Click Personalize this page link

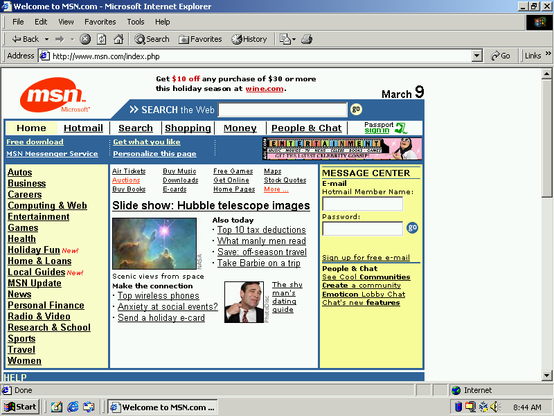click(154, 154)
